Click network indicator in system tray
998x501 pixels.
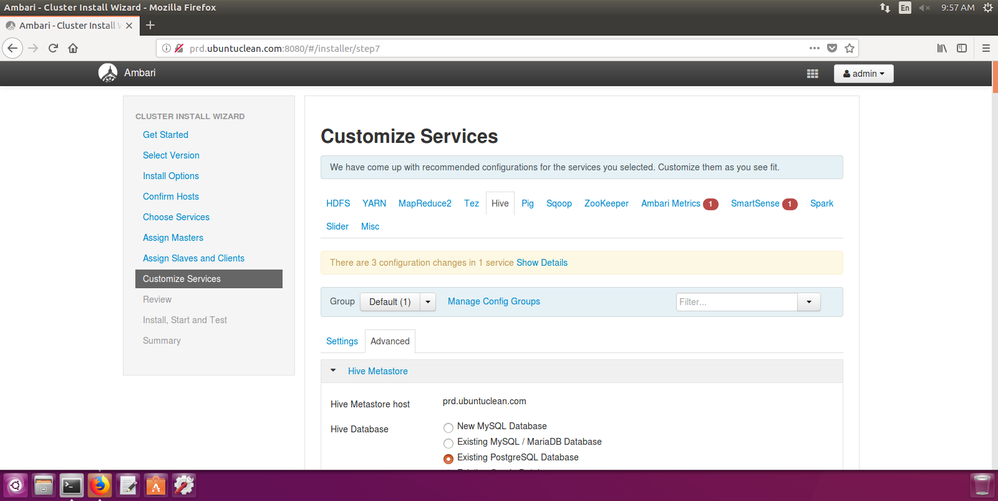pos(885,8)
